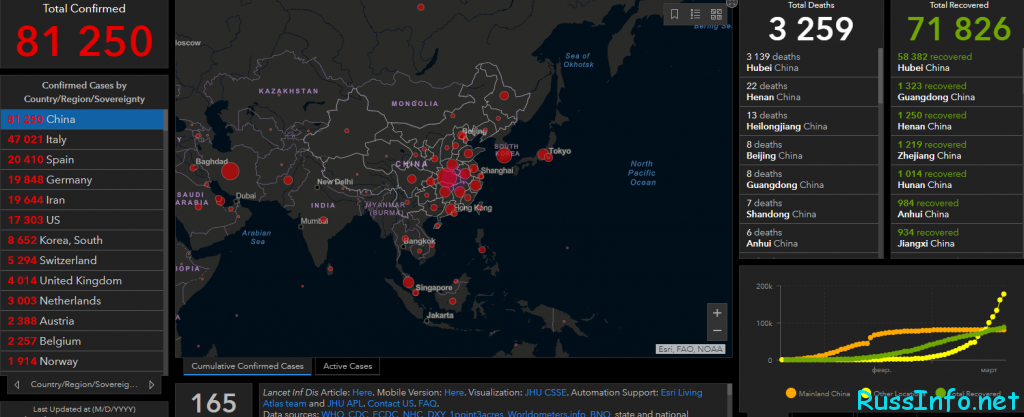Click Beijing China 8 deaths entry
The height and width of the screenshot is (417, 1024).
click(810, 151)
